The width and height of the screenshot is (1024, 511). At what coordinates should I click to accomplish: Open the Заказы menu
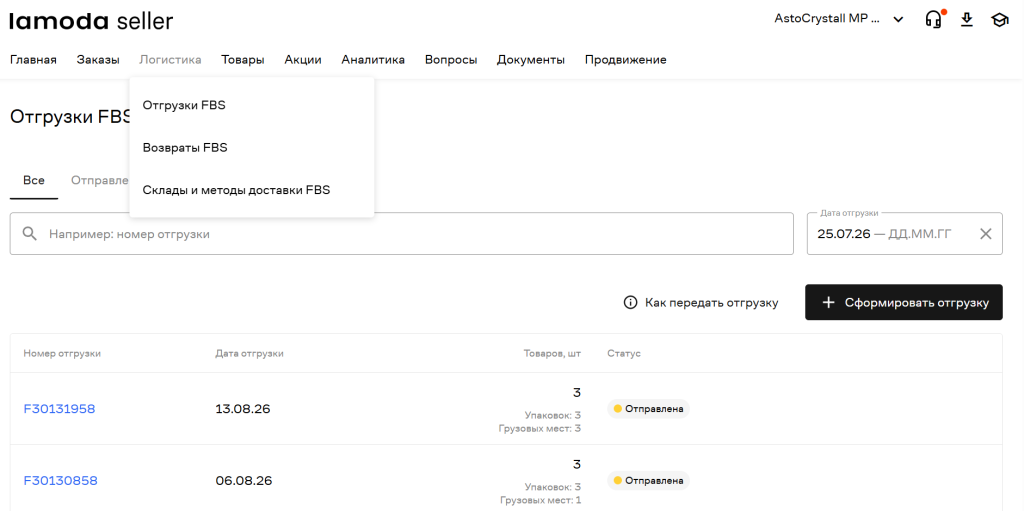pyautogui.click(x=98, y=60)
